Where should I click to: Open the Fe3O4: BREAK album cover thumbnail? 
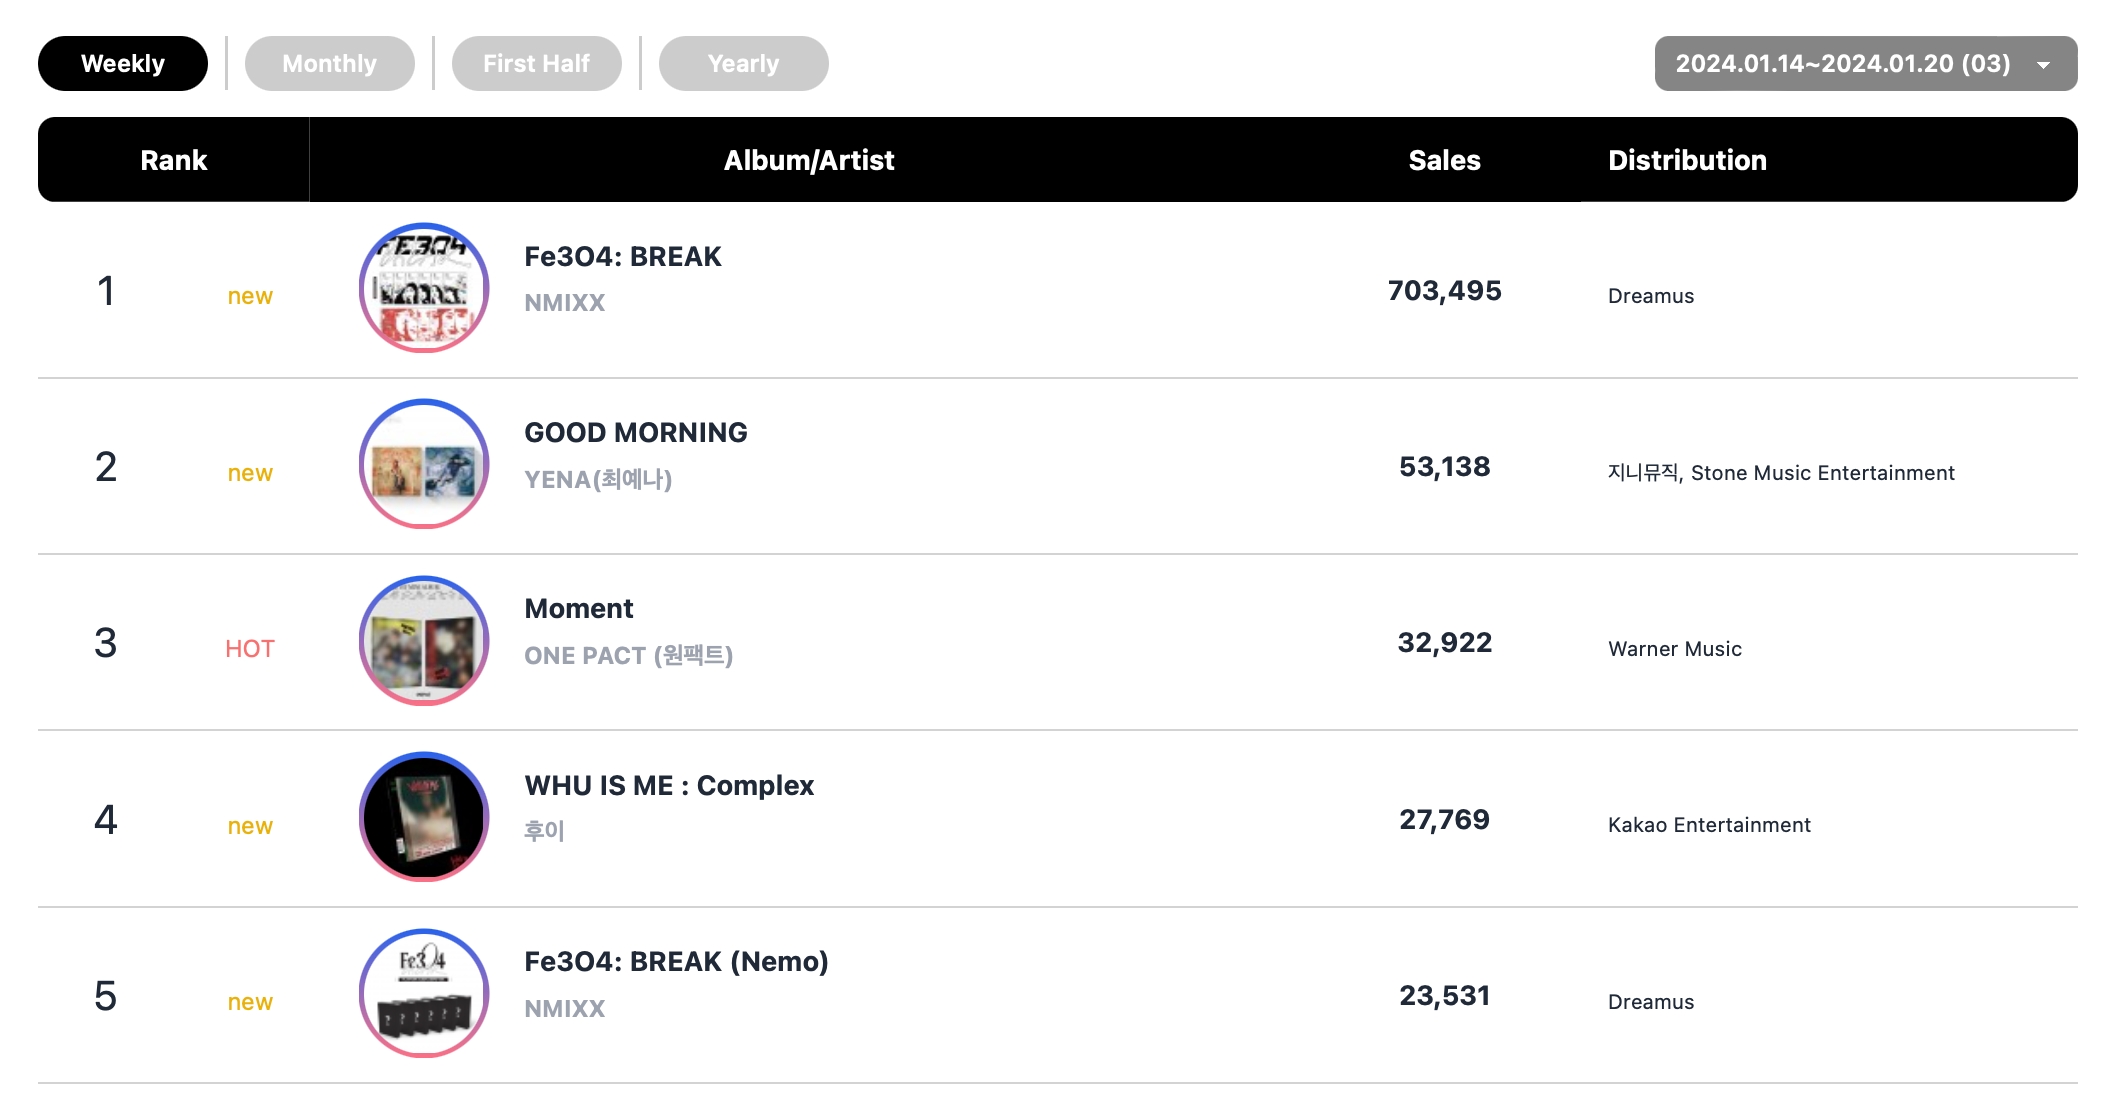(x=424, y=288)
